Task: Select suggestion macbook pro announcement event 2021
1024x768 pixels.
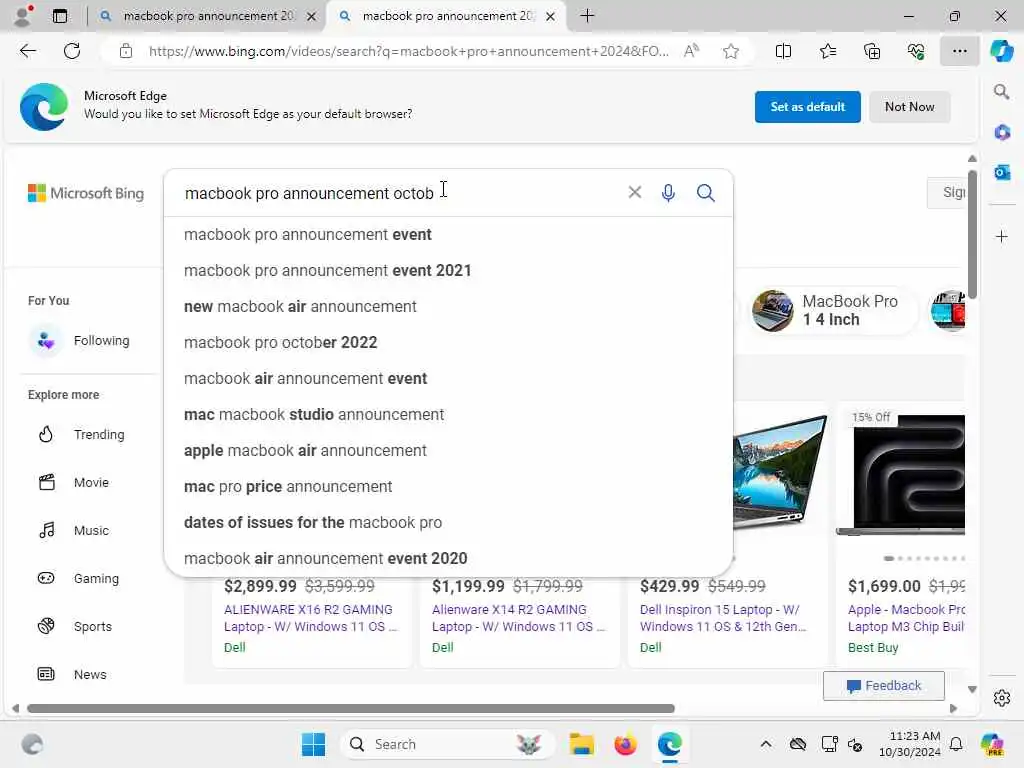Action: (448, 270)
